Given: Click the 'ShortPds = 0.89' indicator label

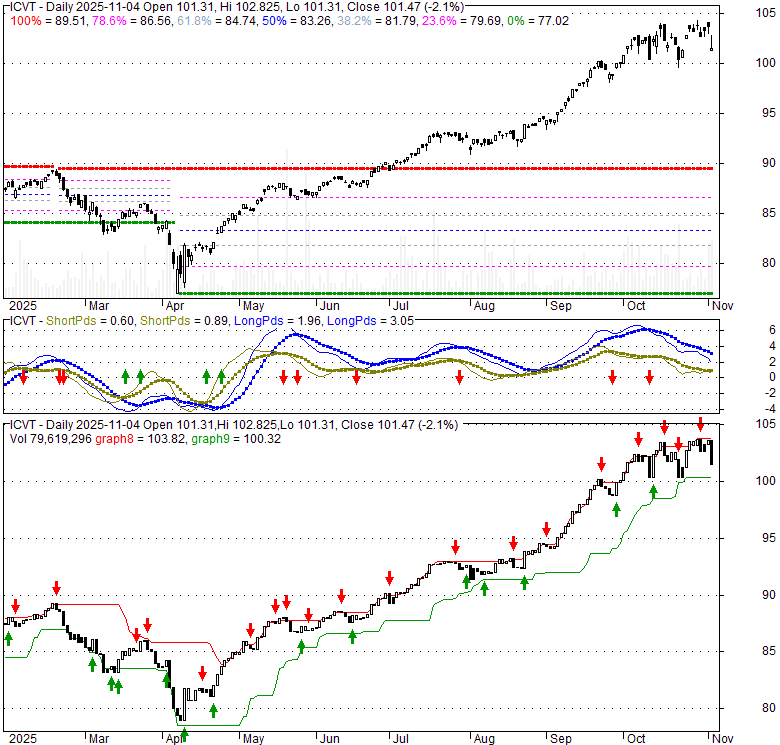Looking at the screenshot, I should 185,321.
